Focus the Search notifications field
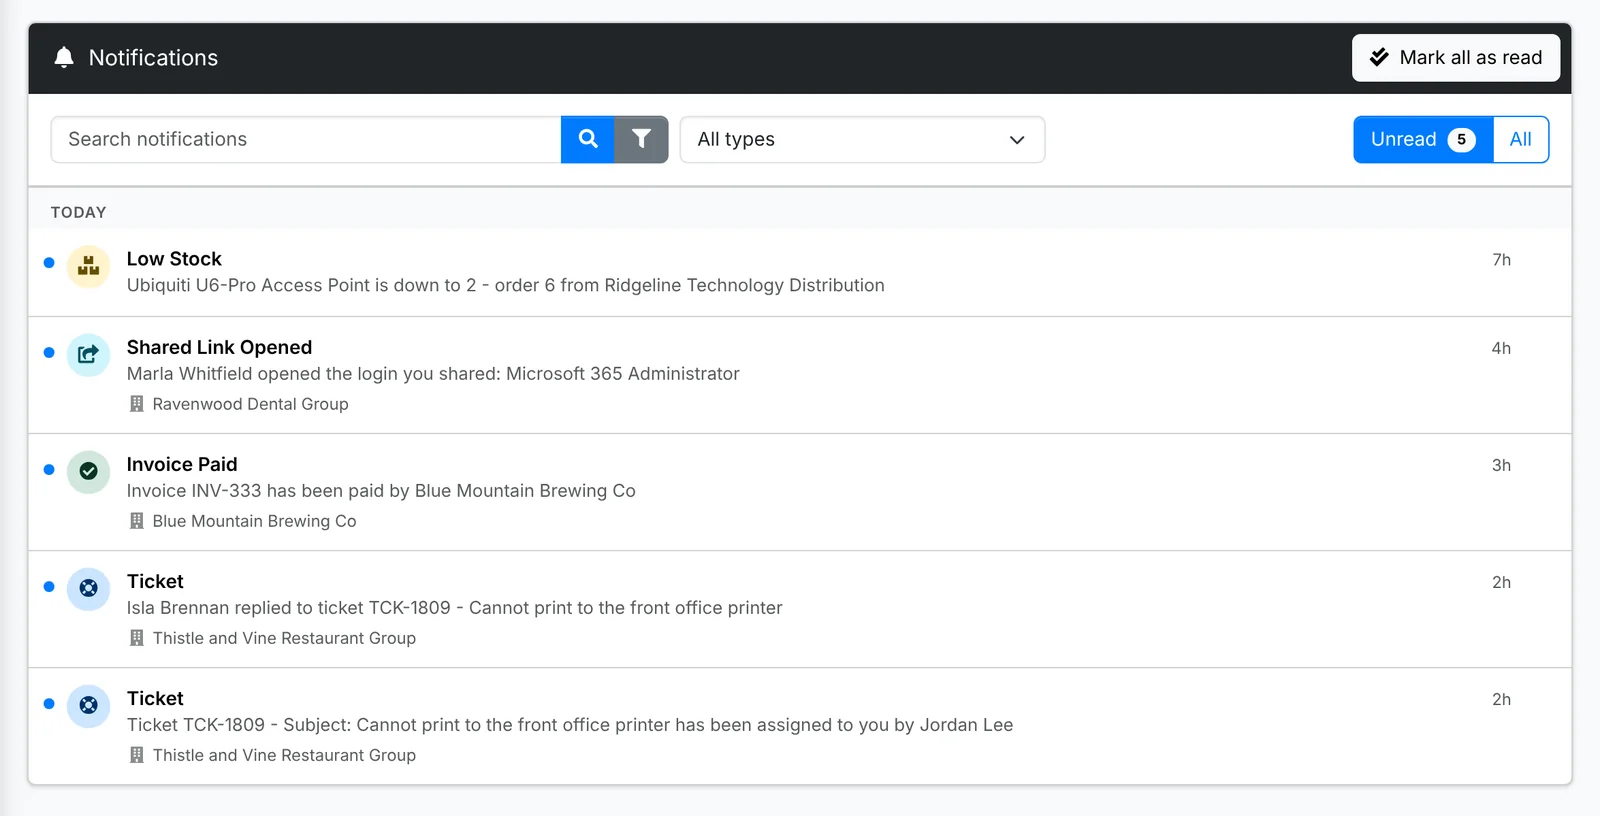The image size is (1600, 816). (306, 139)
